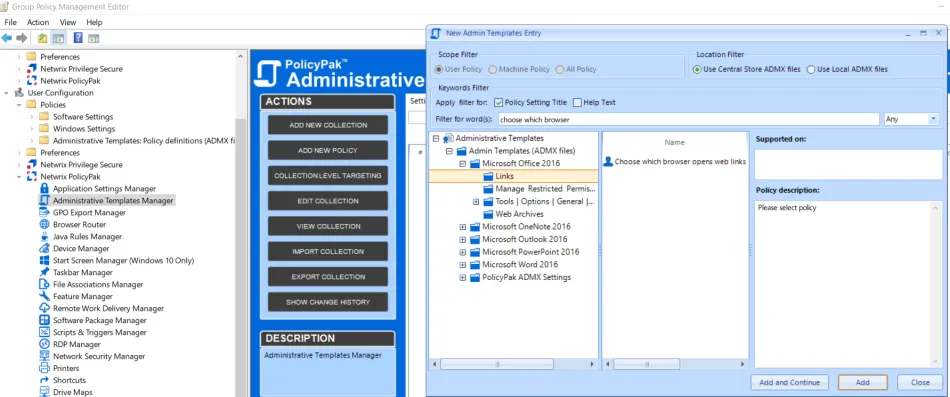Select the Application Settings Manager lock icon

[x=44, y=188]
